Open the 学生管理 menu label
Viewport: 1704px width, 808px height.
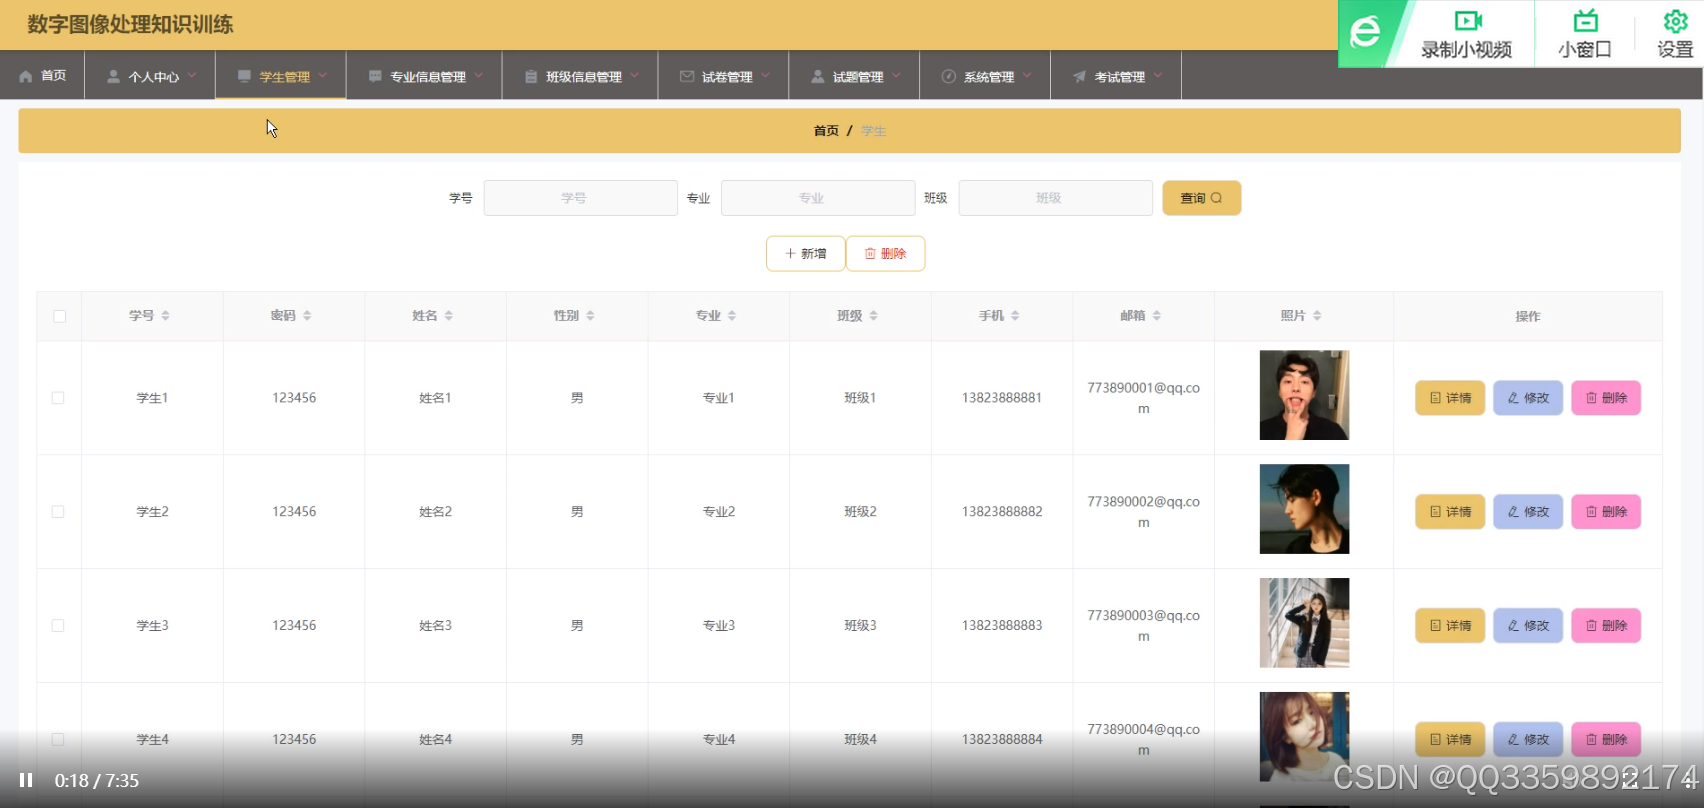pos(285,77)
